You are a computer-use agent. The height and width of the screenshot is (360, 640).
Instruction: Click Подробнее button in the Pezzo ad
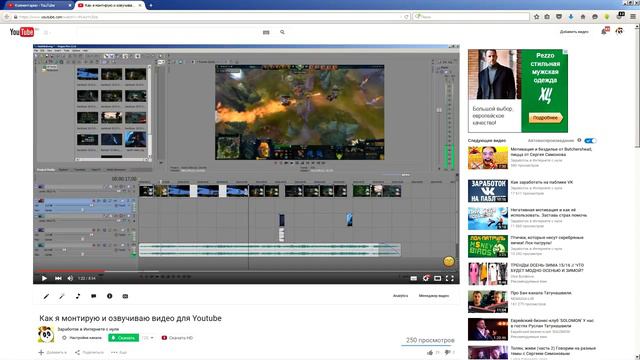545,118
